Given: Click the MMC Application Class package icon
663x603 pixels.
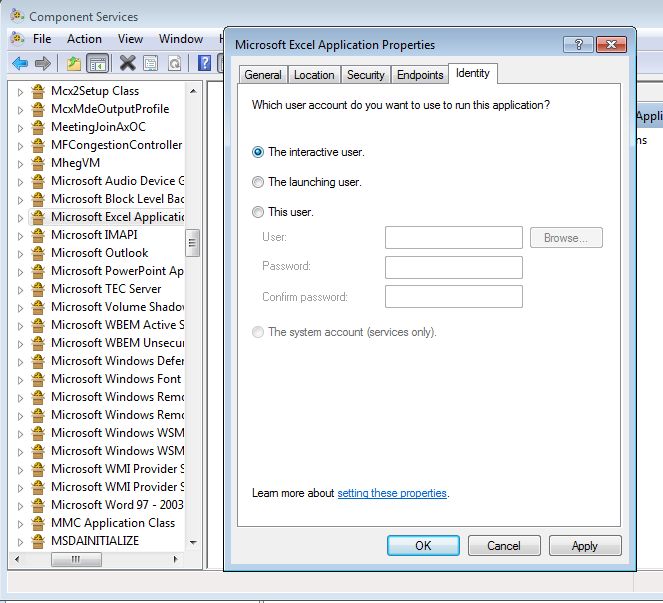Looking at the screenshot, I should (38, 523).
